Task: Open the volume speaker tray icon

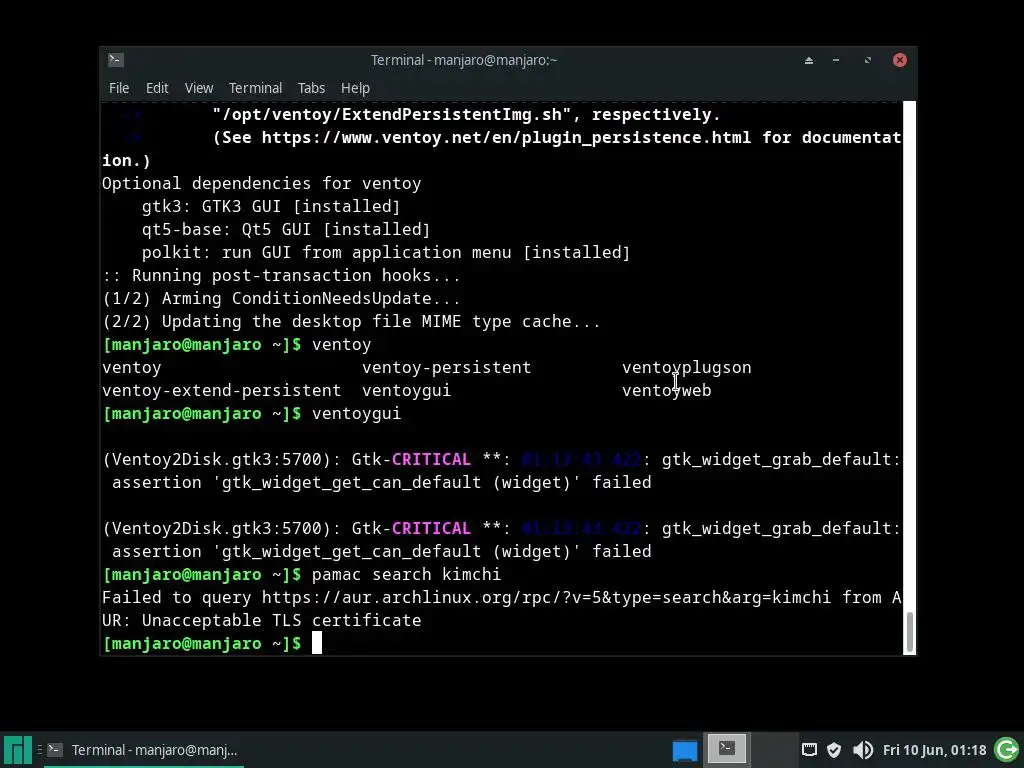Action: pos(863,750)
